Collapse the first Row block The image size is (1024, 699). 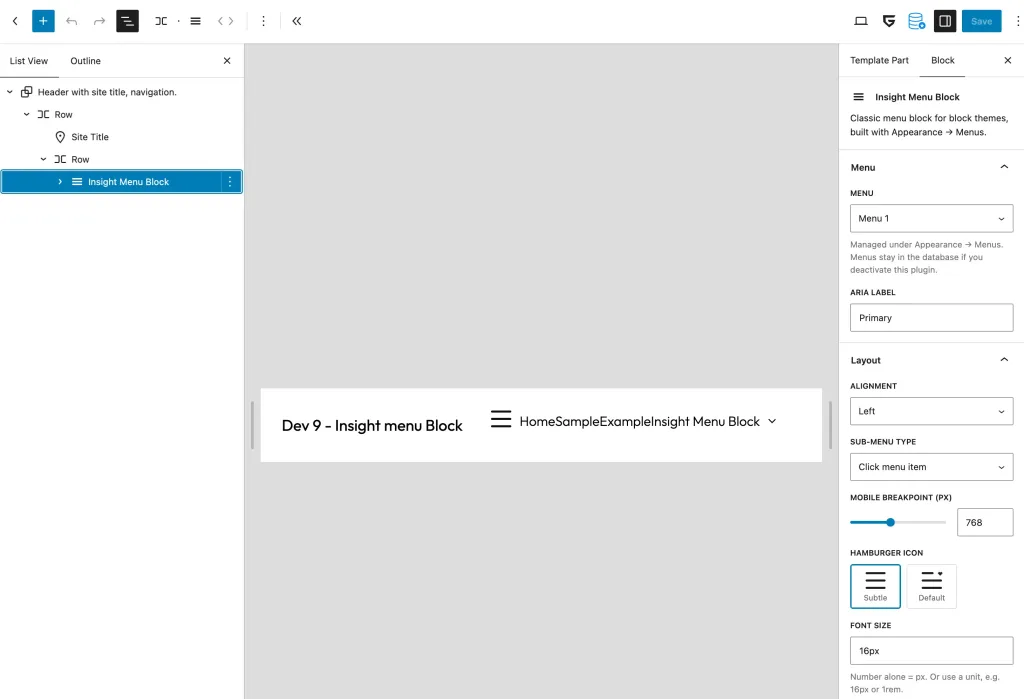pyautogui.click(x=27, y=114)
